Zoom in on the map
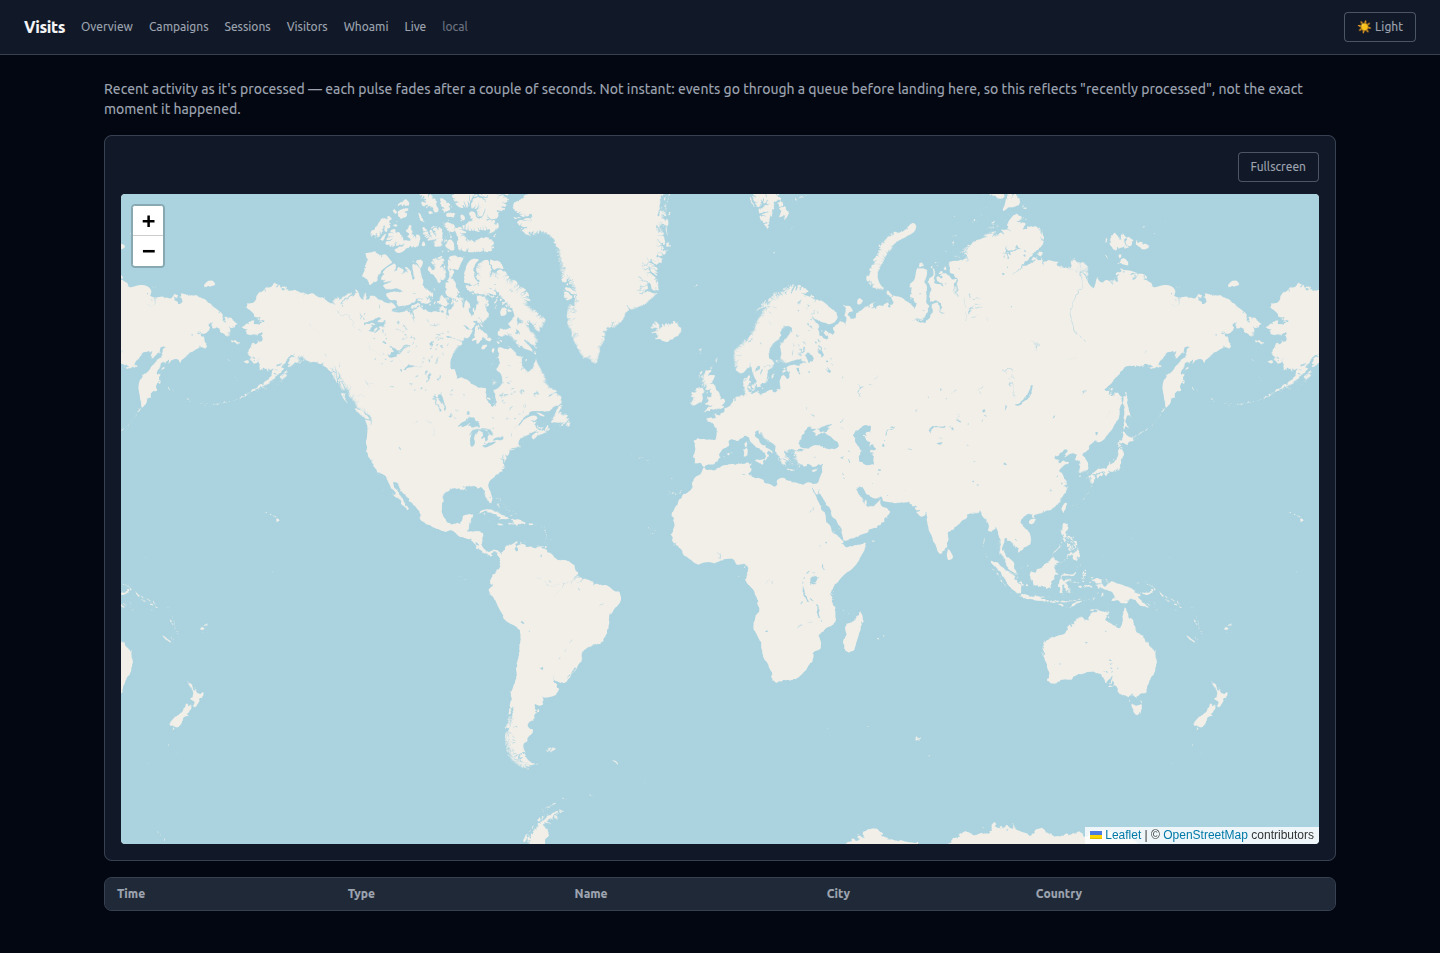 click(x=148, y=221)
